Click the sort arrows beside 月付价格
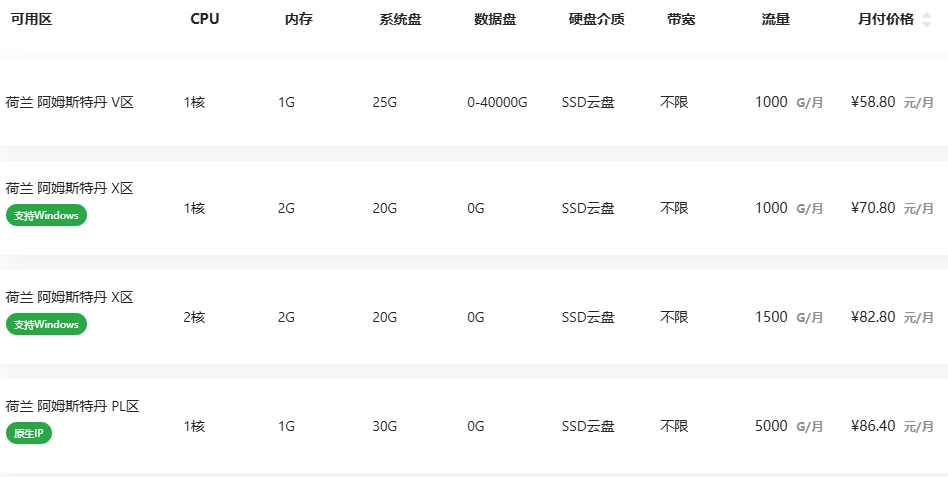Screen dimensions: 948x477 point(926,20)
